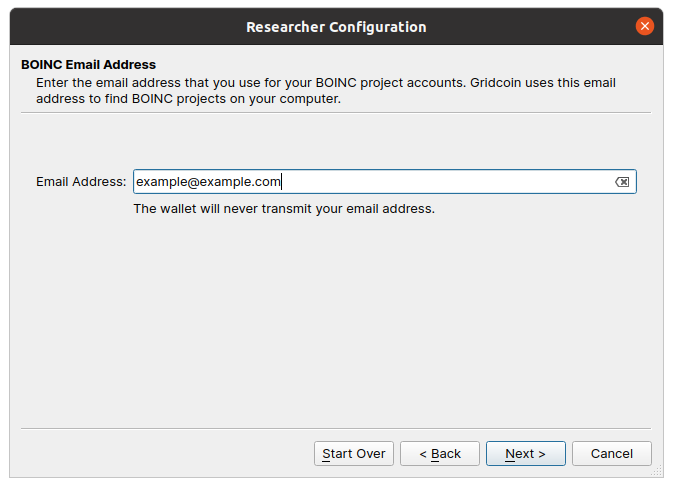Clear the email field using the backspace icon
Image resolution: width=673 pixels, height=487 pixels.
point(622,182)
